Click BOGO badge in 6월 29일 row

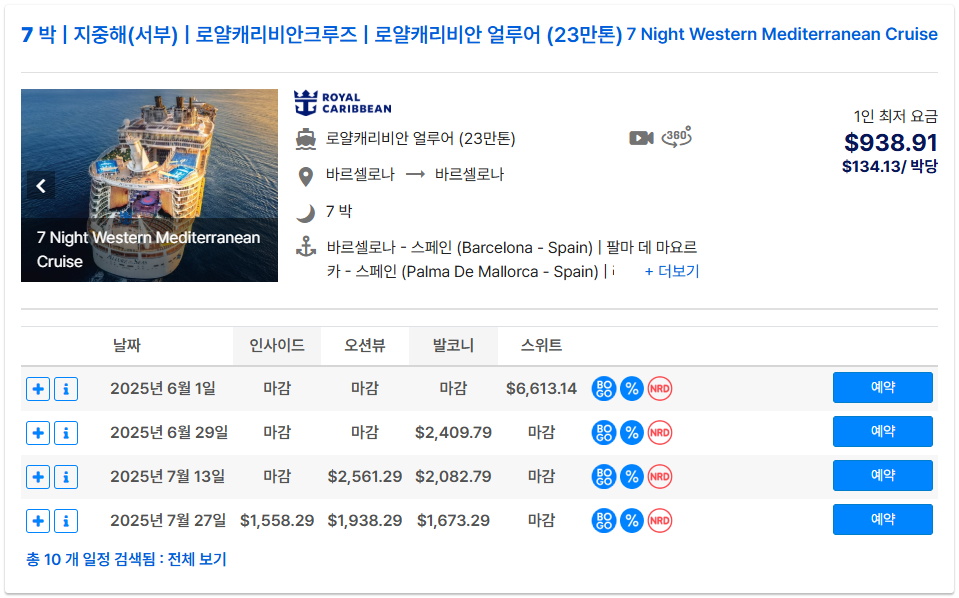604,433
